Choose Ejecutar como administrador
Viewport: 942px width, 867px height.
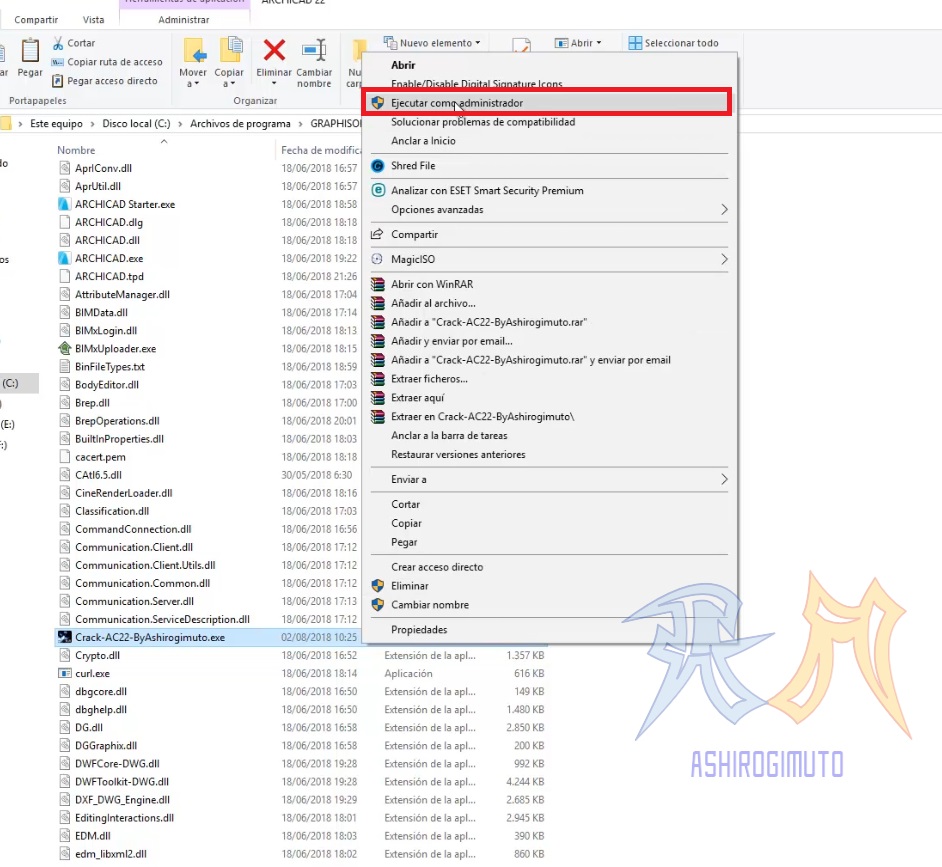(547, 103)
